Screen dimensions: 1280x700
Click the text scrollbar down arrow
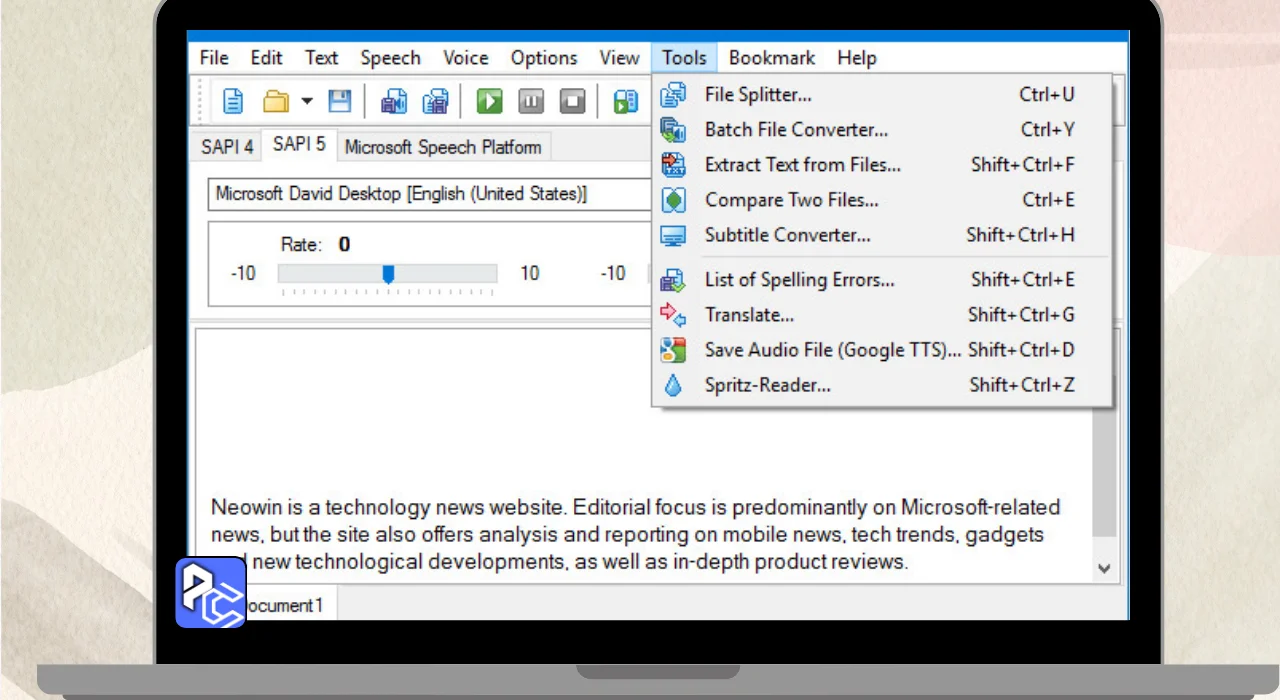[x=1104, y=568]
